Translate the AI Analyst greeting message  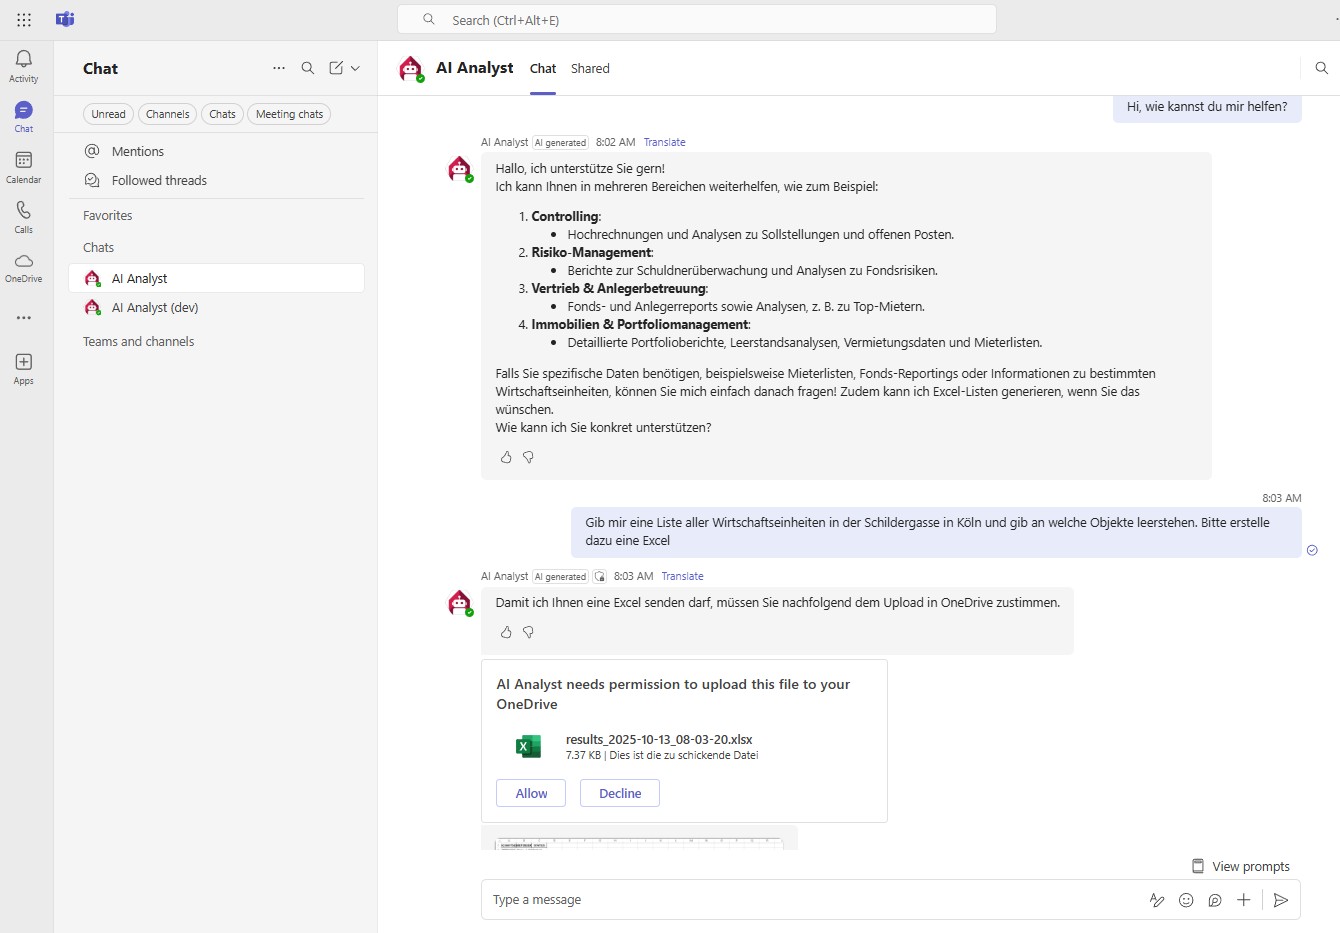click(x=664, y=142)
